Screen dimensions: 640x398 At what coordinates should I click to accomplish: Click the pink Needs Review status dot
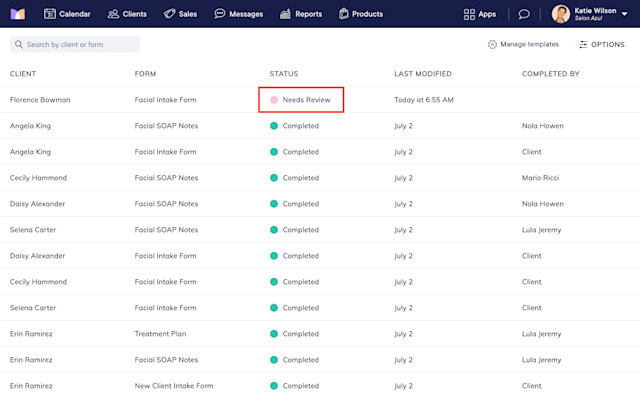click(274, 100)
